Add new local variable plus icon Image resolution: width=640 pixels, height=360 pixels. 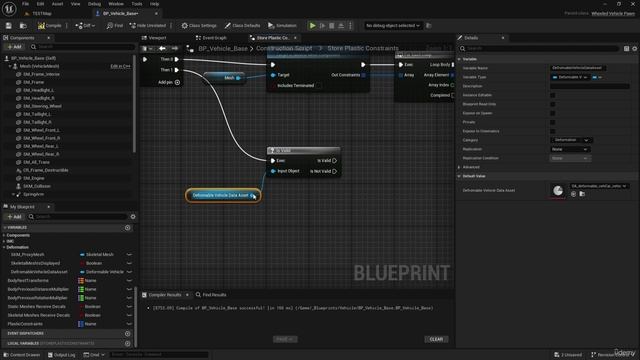(127, 343)
